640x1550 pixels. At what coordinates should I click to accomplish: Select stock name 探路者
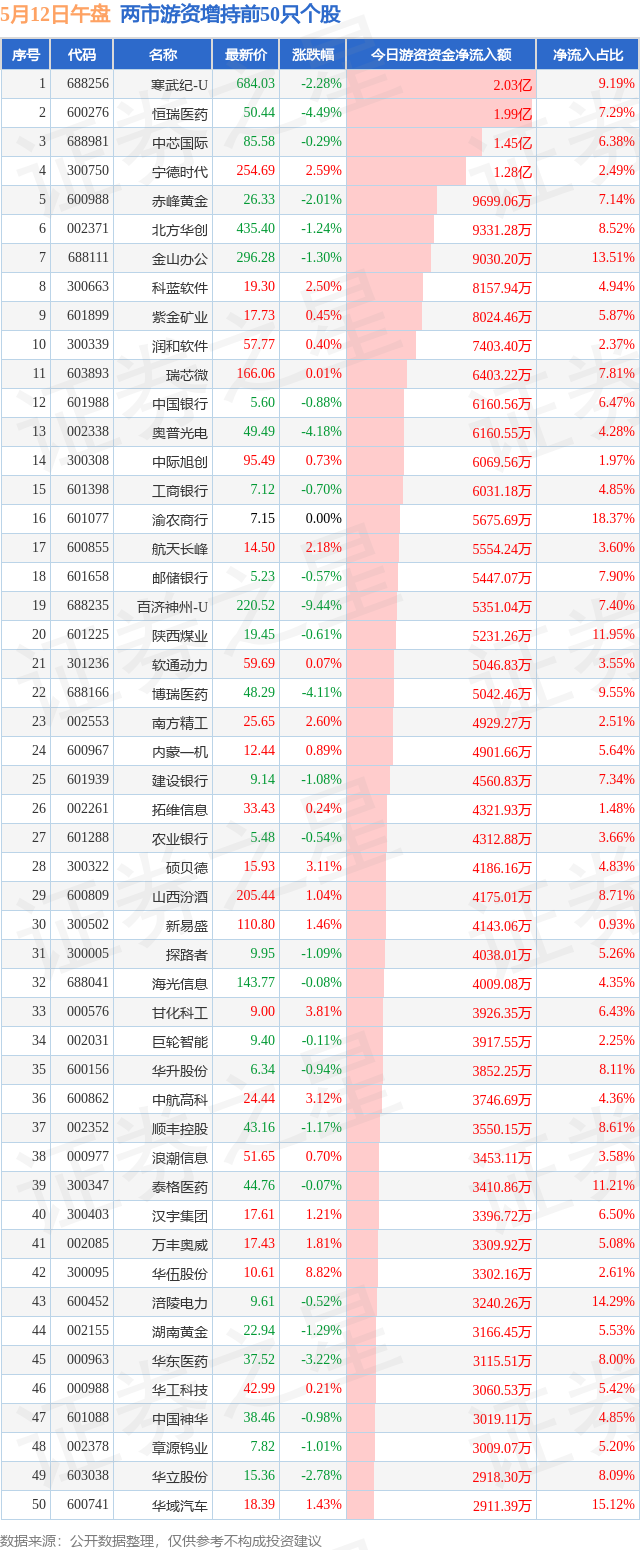click(187, 954)
